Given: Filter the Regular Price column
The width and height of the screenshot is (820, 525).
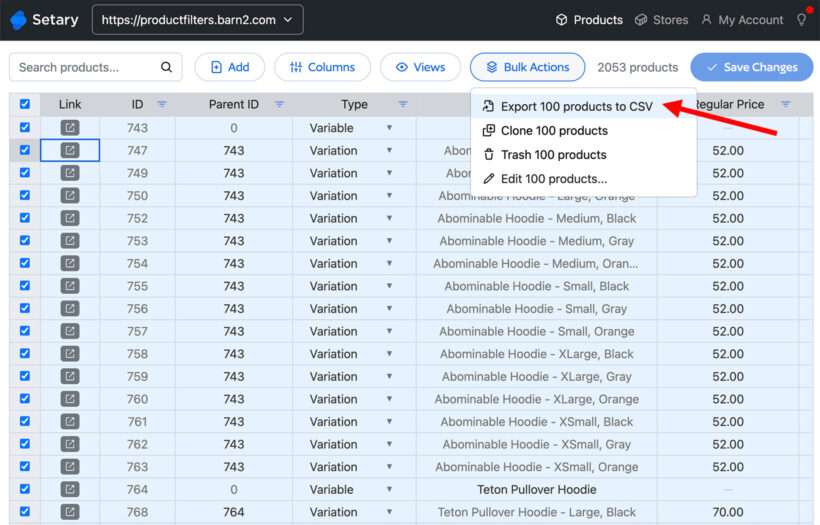Looking at the screenshot, I should click(785, 104).
